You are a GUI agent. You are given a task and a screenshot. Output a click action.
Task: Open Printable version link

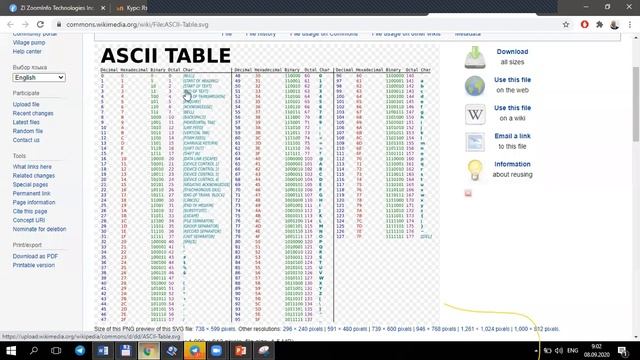(x=33, y=265)
